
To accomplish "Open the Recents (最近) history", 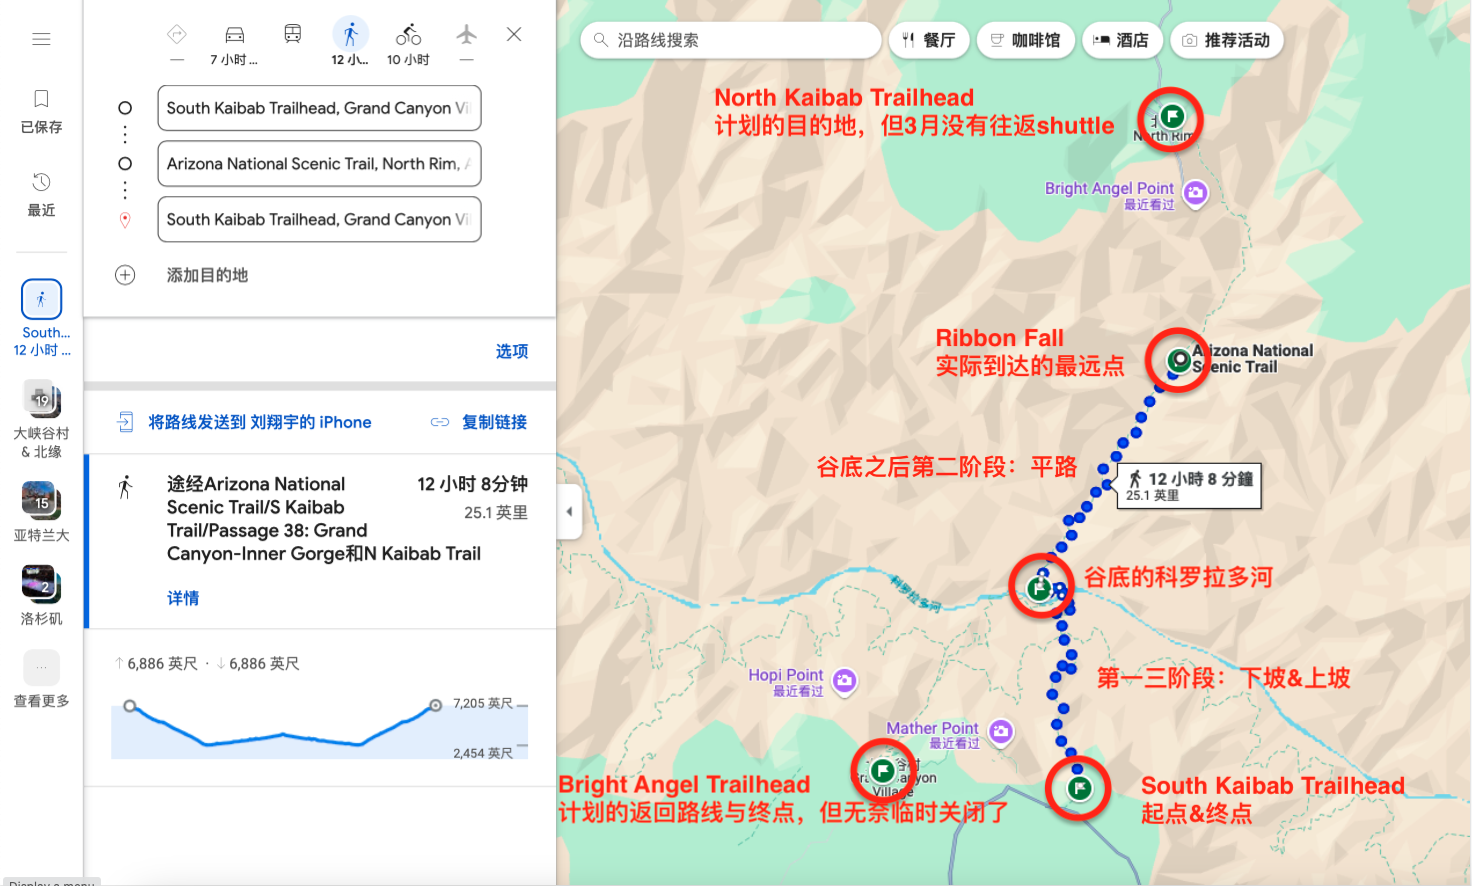I will point(41,194).
